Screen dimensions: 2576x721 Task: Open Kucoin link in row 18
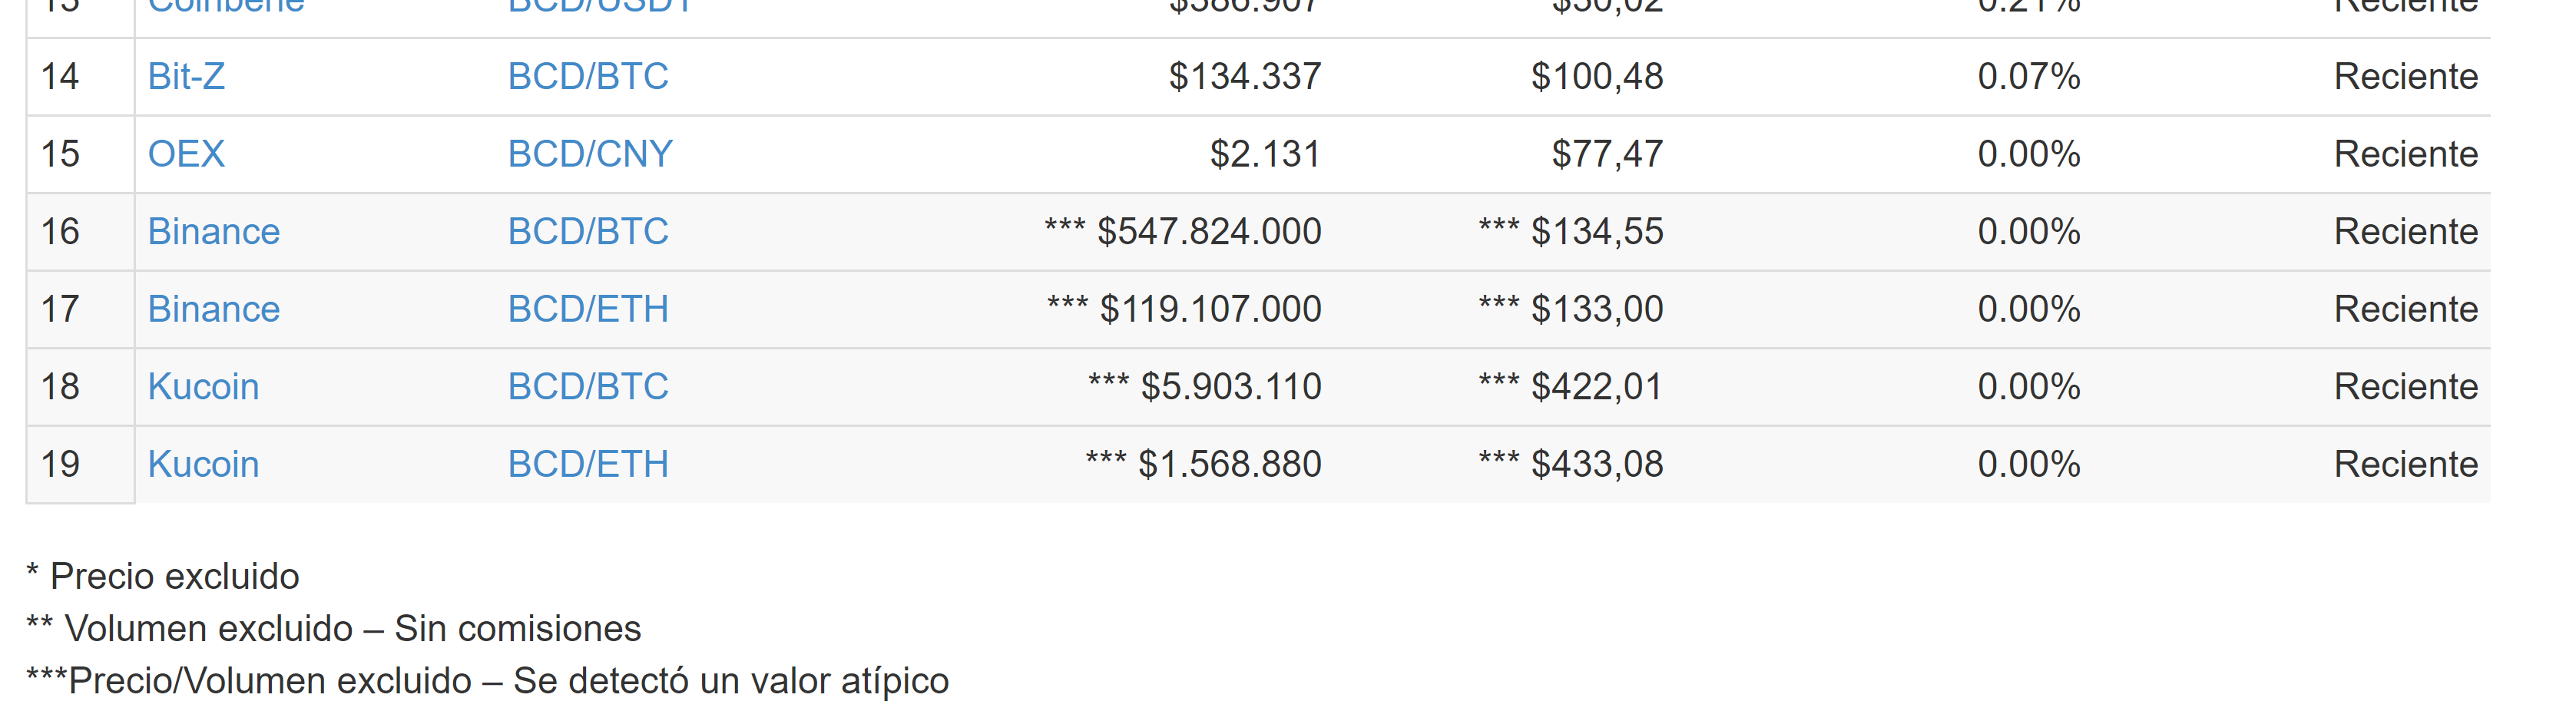pos(203,387)
